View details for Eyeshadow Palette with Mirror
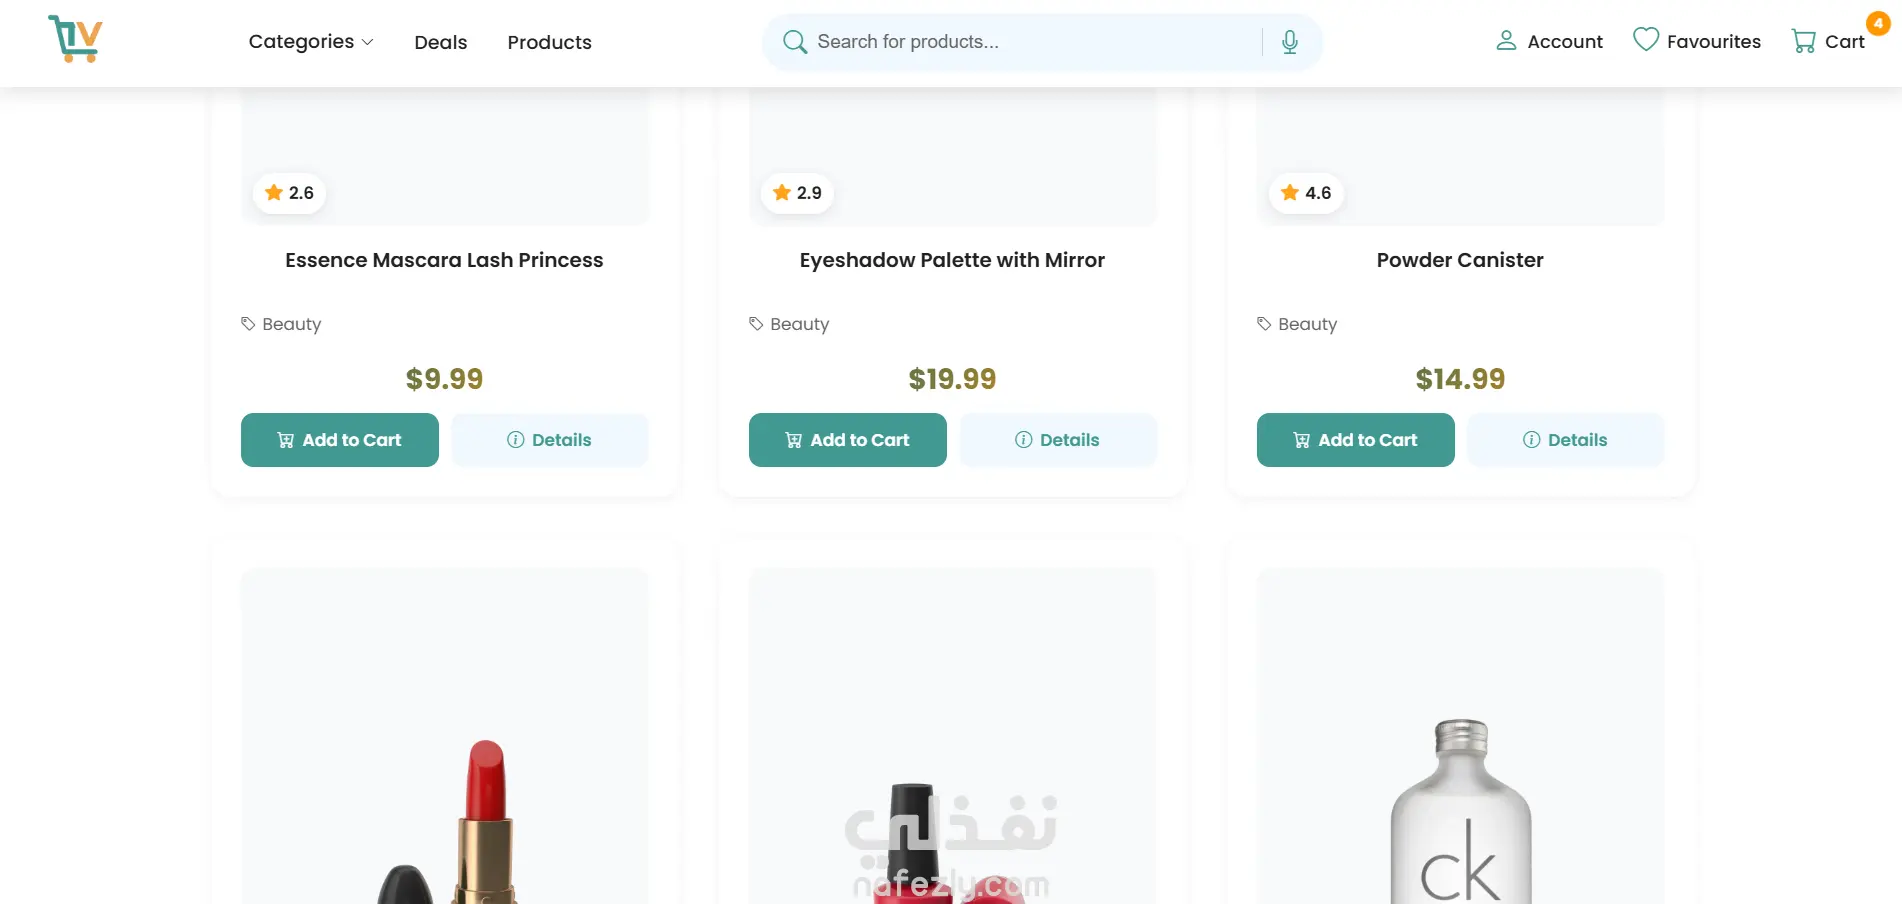1902x904 pixels. tap(1058, 440)
